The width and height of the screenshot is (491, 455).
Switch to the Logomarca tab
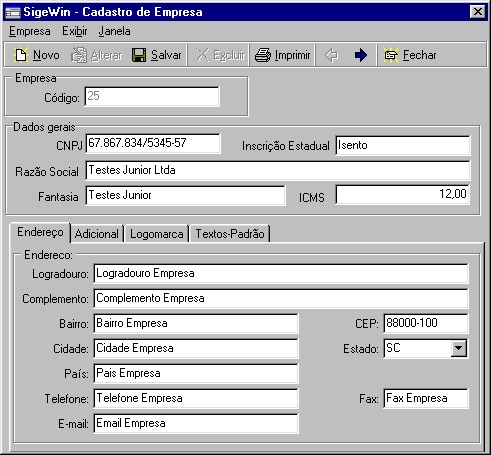click(156, 234)
